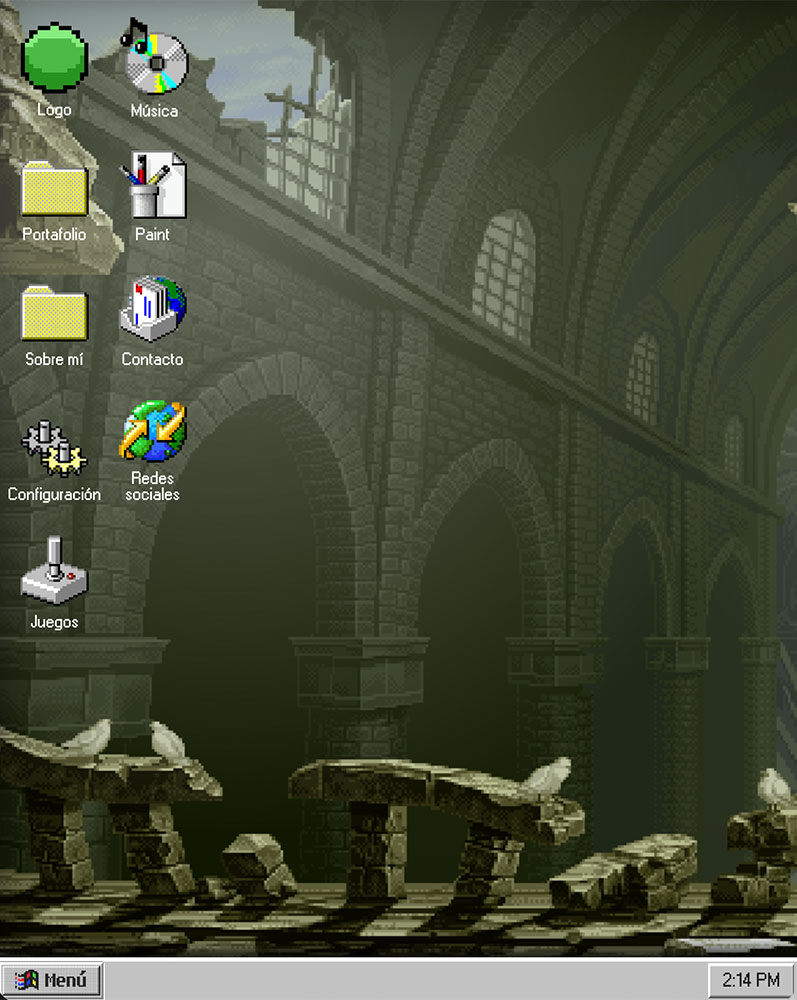Select the "Sobre mí" text label

pos(54,359)
